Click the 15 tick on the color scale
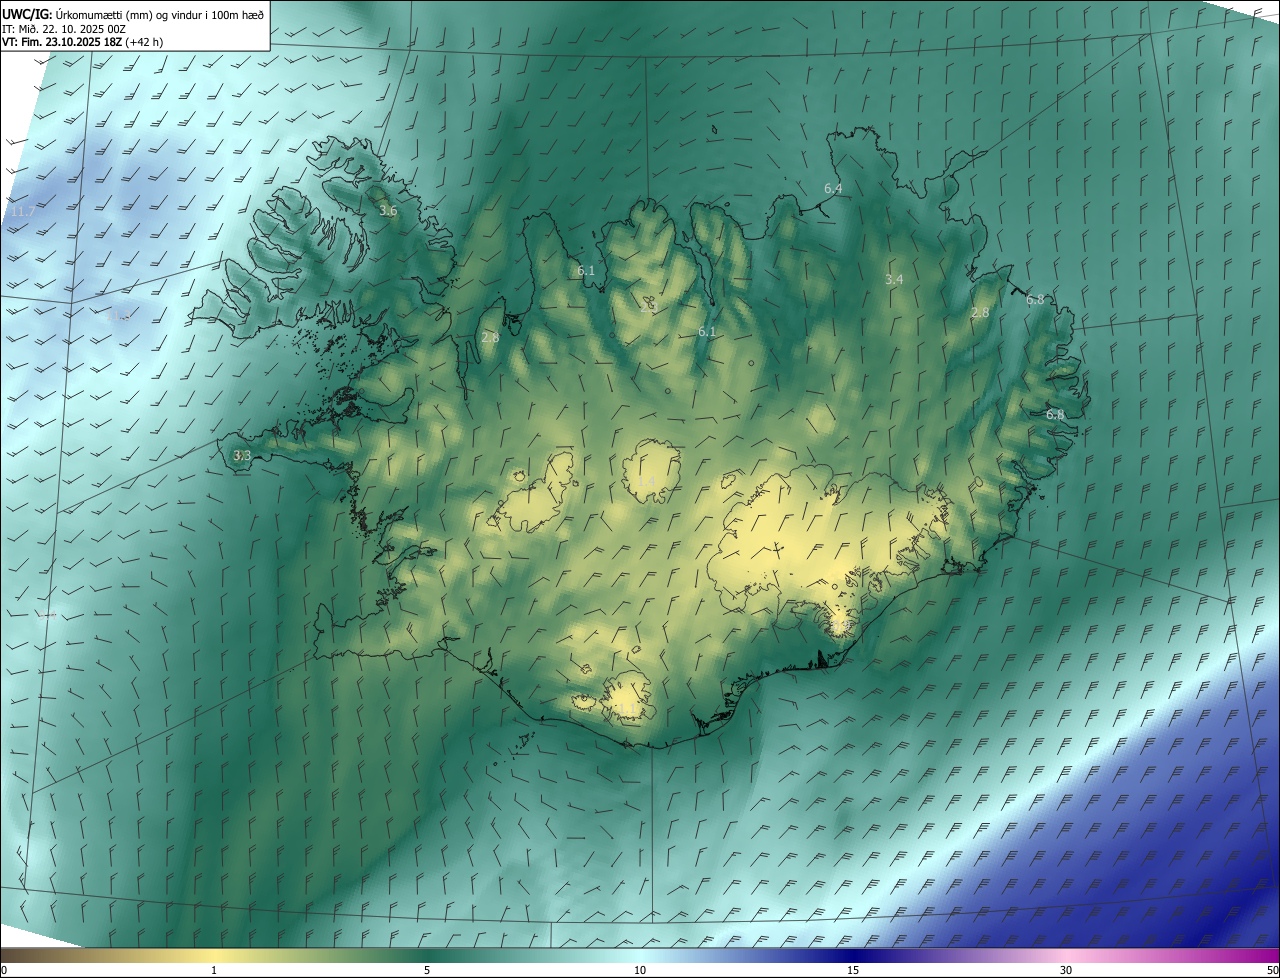 pyautogui.click(x=853, y=970)
